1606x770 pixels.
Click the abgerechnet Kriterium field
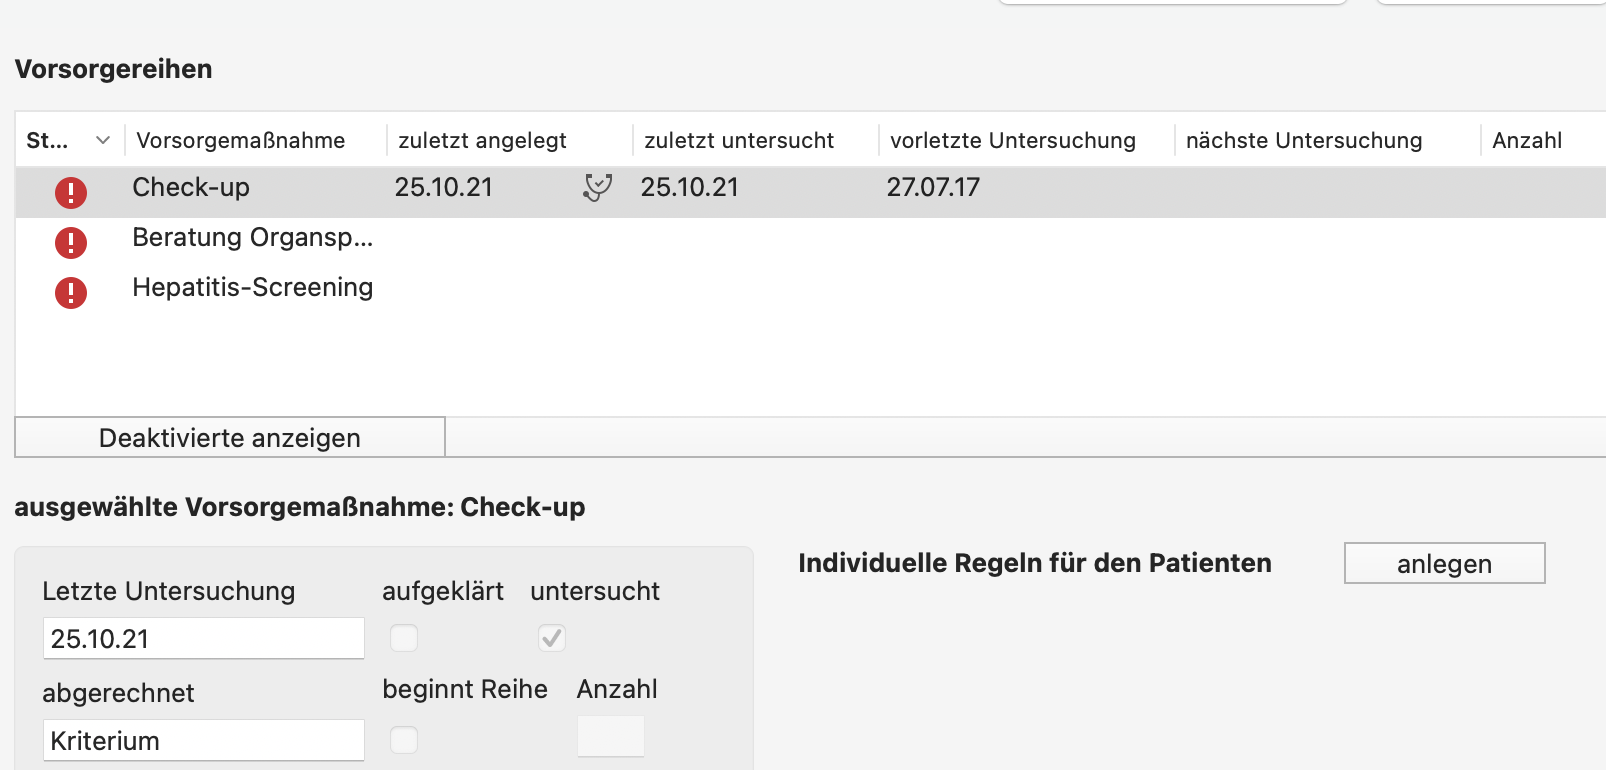[204, 740]
